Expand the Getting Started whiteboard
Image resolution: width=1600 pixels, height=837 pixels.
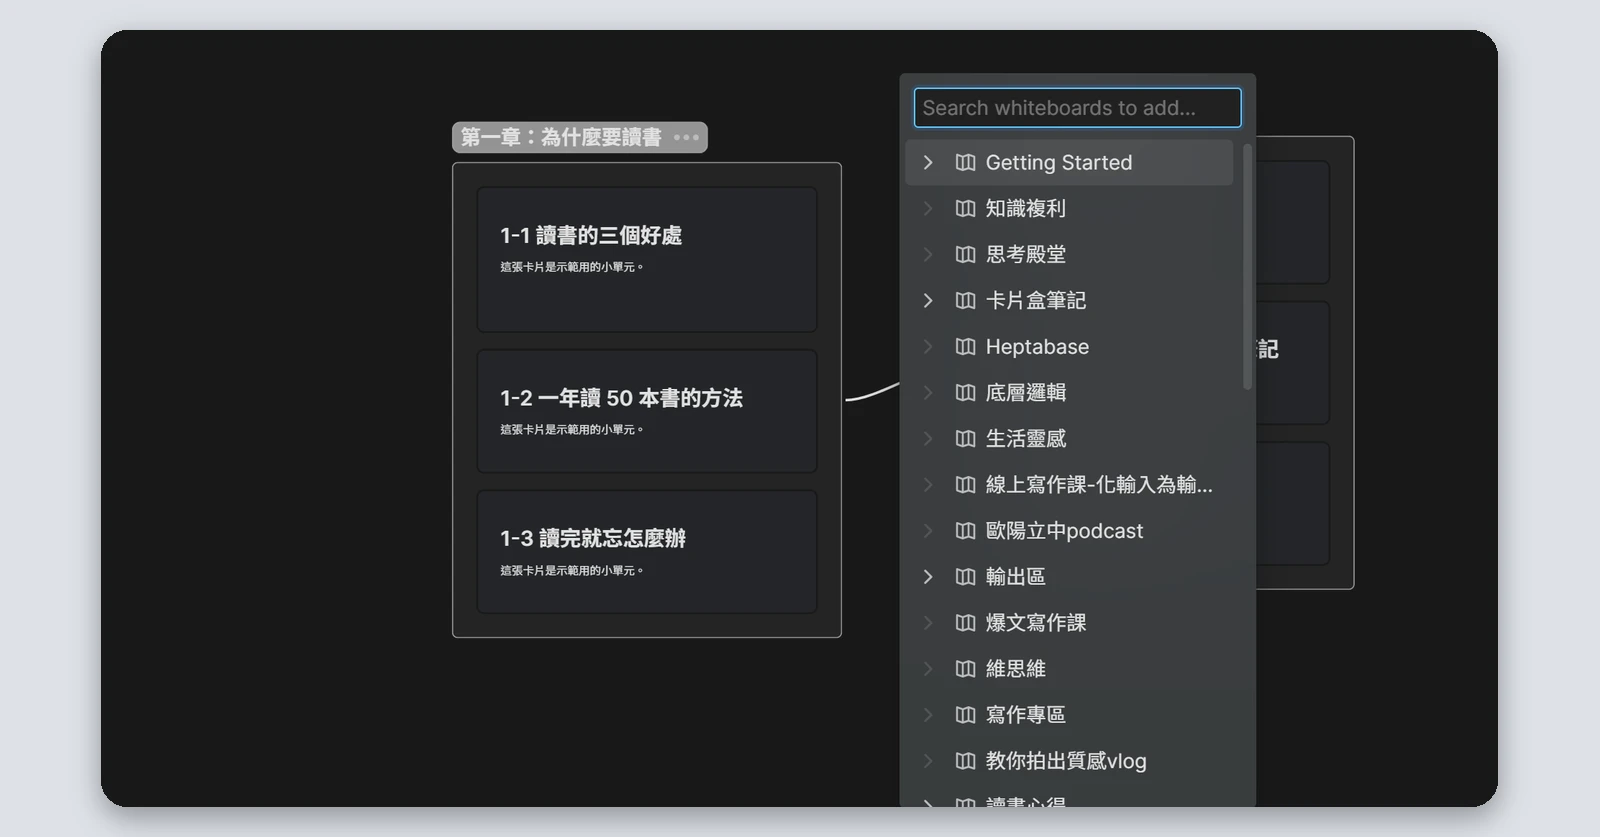click(x=928, y=162)
